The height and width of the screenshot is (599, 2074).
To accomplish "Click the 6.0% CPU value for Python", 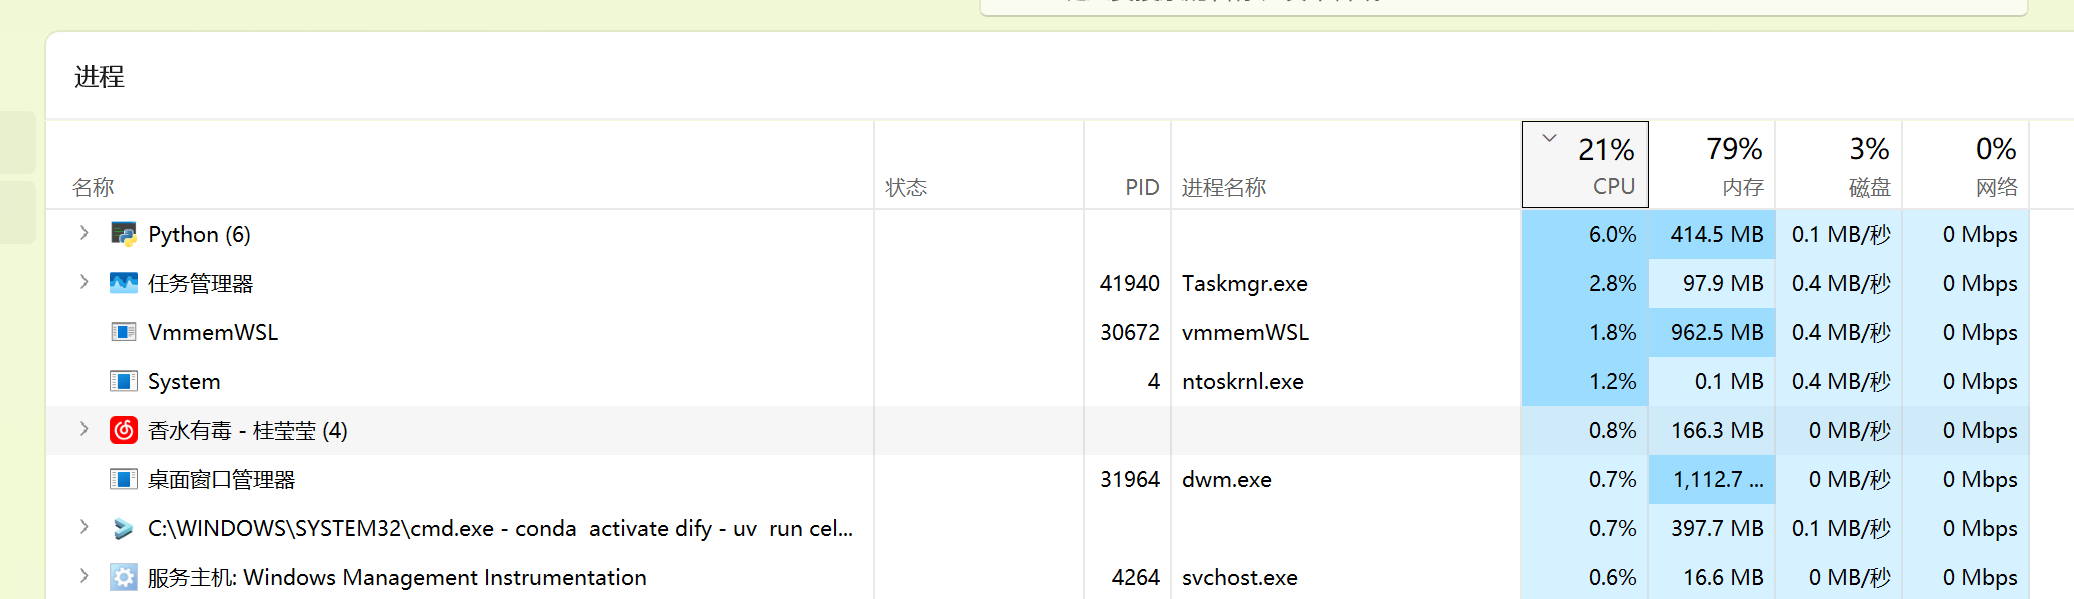I will click(1613, 234).
